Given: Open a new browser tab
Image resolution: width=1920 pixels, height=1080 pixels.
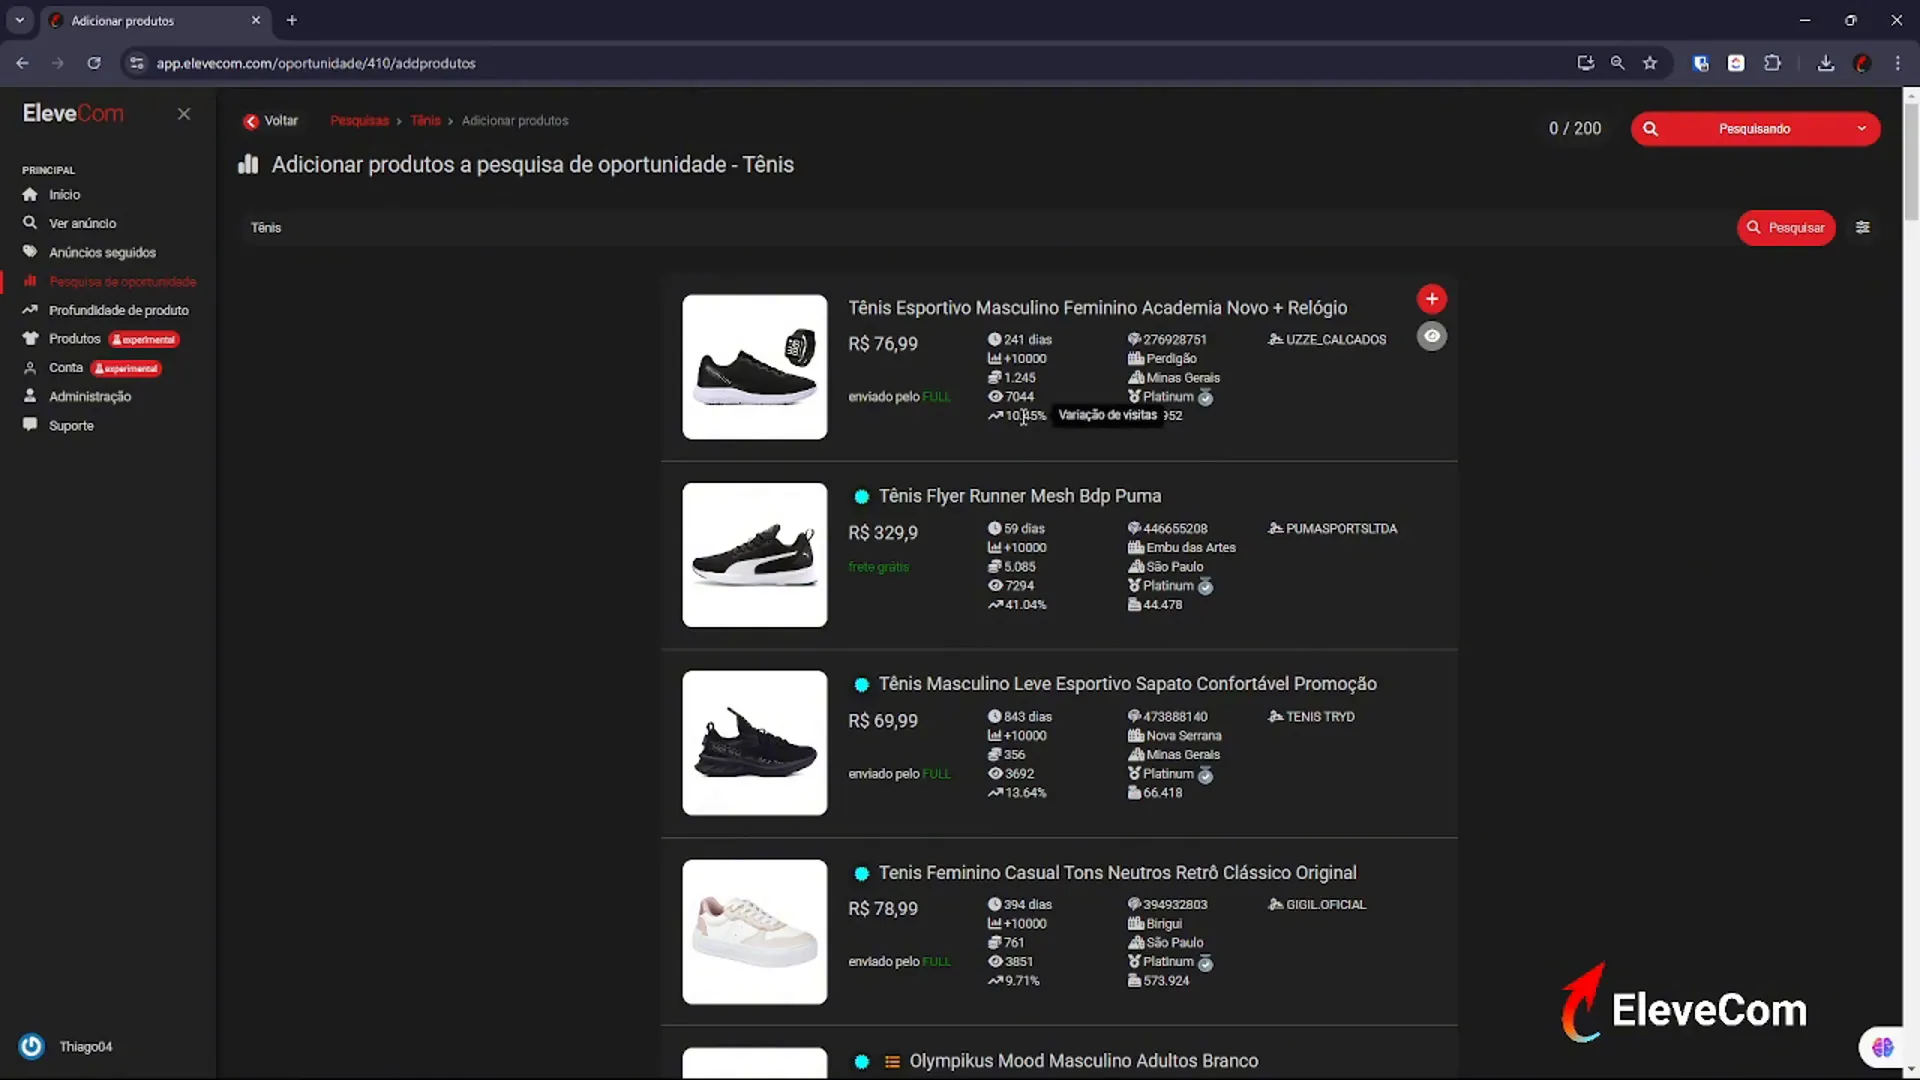Looking at the screenshot, I should point(292,20).
